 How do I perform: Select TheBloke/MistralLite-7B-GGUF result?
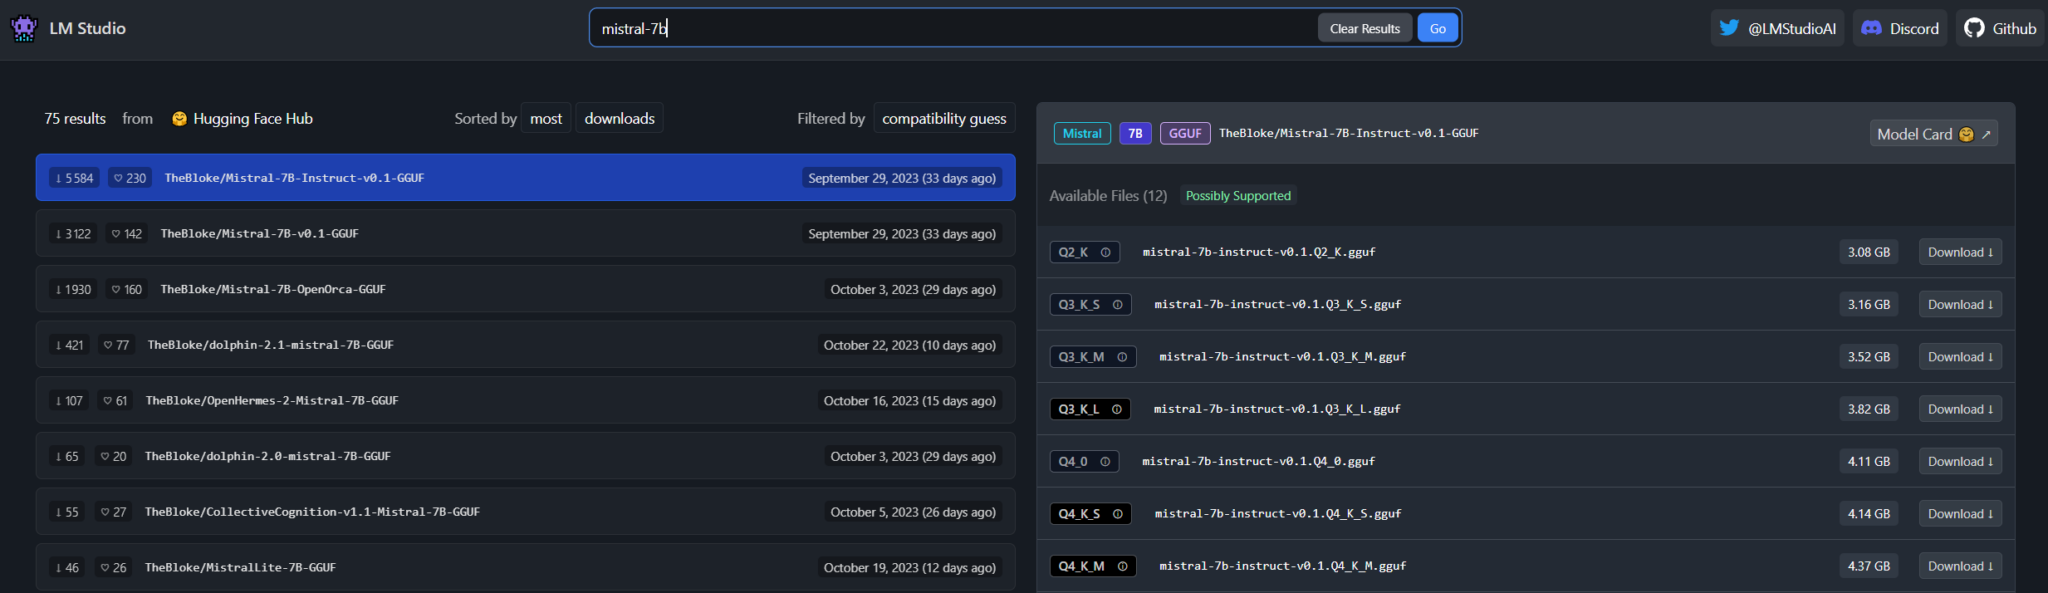[x=525, y=568]
